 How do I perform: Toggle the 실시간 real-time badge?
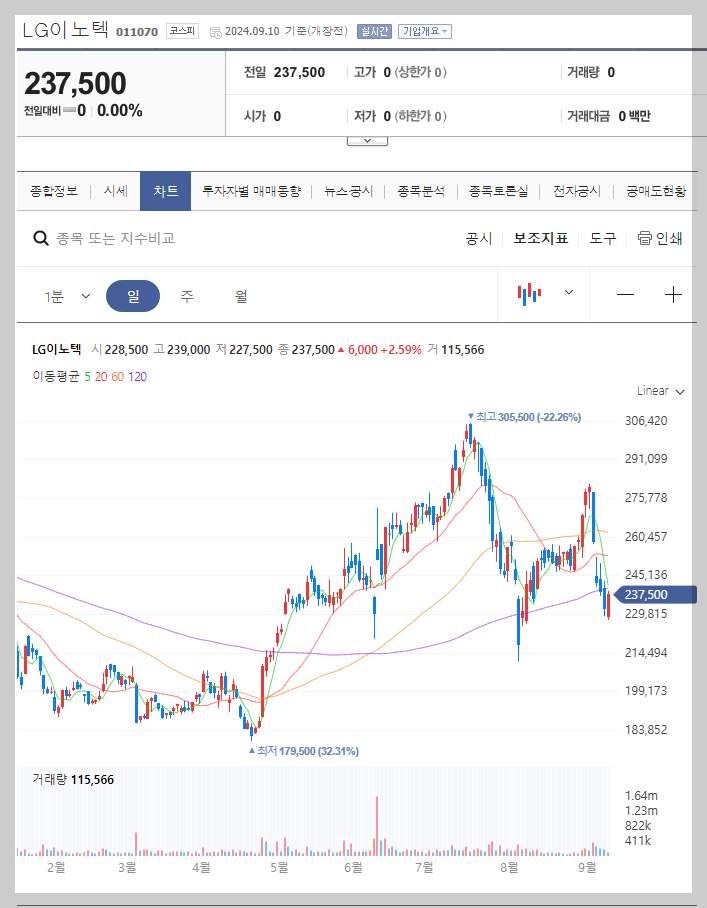click(375, 31)
